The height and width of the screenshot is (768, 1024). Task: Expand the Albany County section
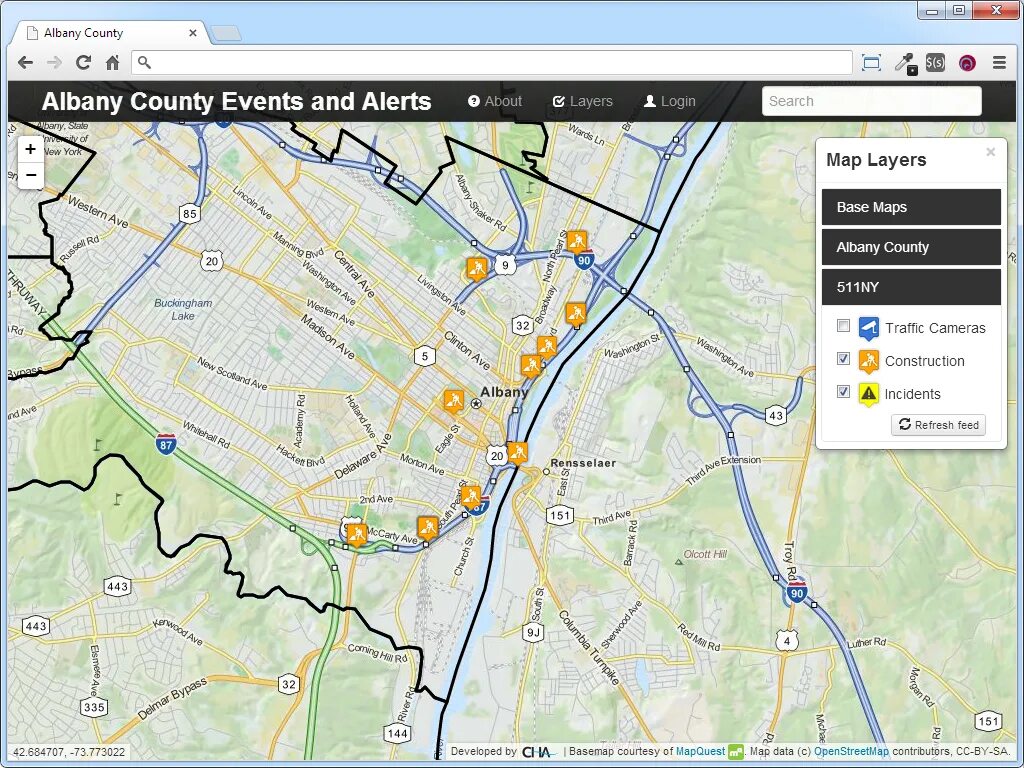[x=911, y=247]
